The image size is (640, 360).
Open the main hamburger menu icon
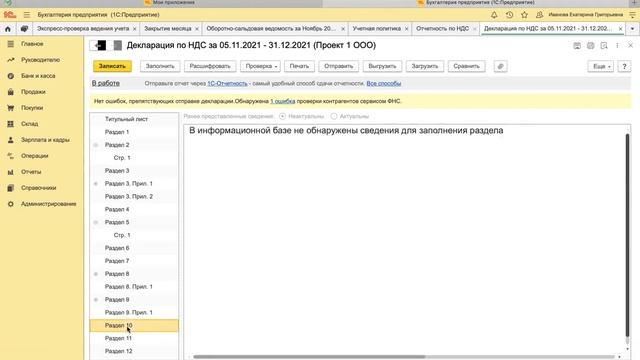(x=27, y=15)
